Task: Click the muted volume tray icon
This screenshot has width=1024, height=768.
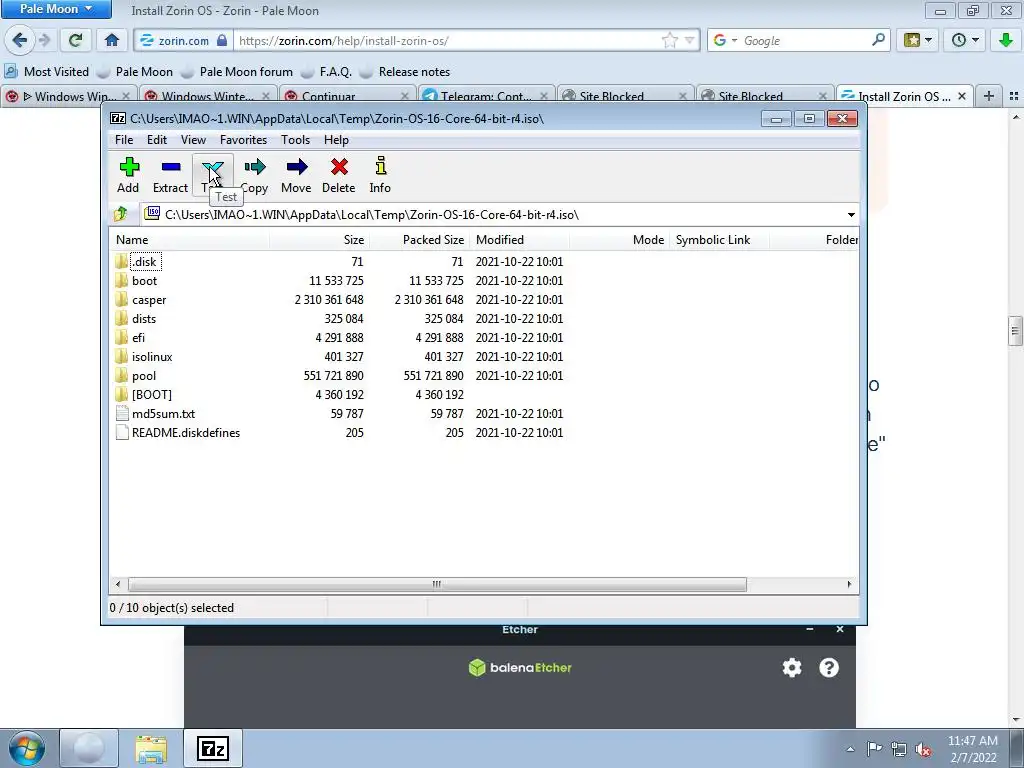Action: (x=923, y=749)
